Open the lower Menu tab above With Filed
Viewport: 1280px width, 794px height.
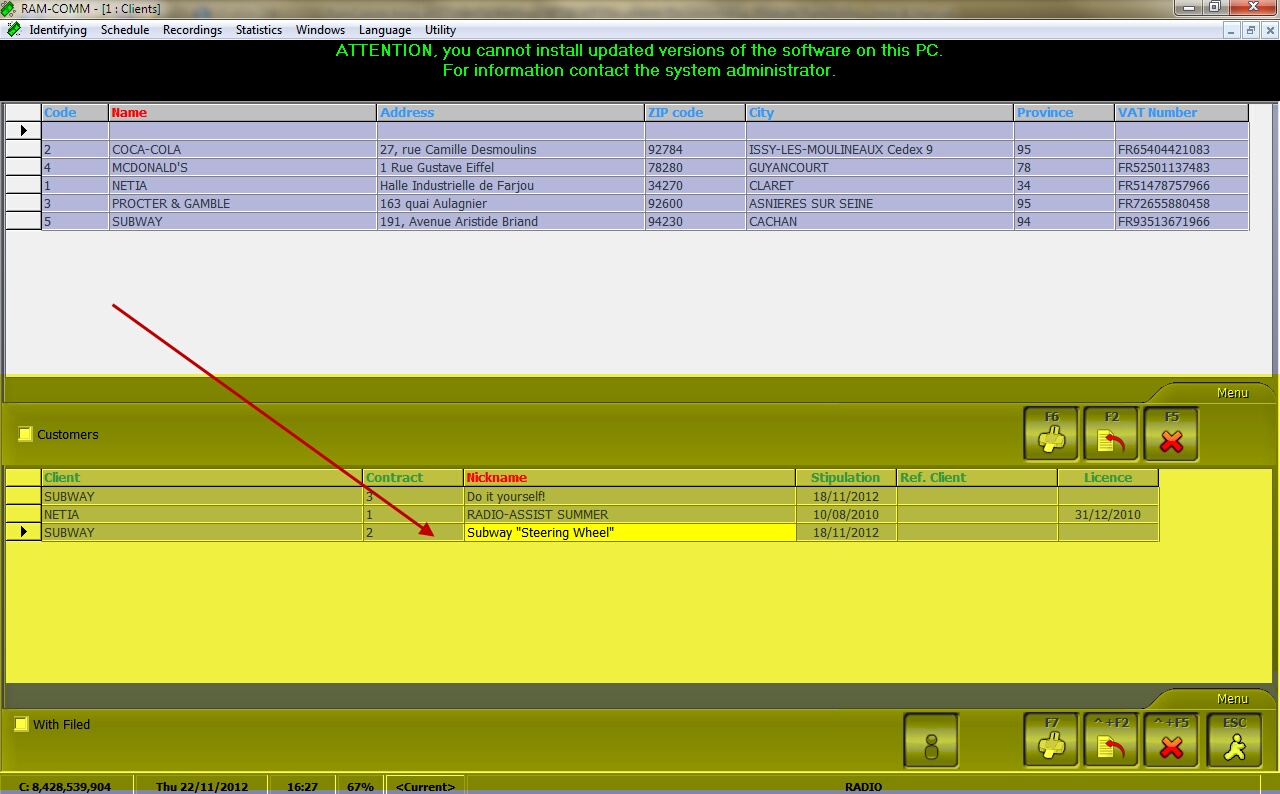pos(1232,699)
